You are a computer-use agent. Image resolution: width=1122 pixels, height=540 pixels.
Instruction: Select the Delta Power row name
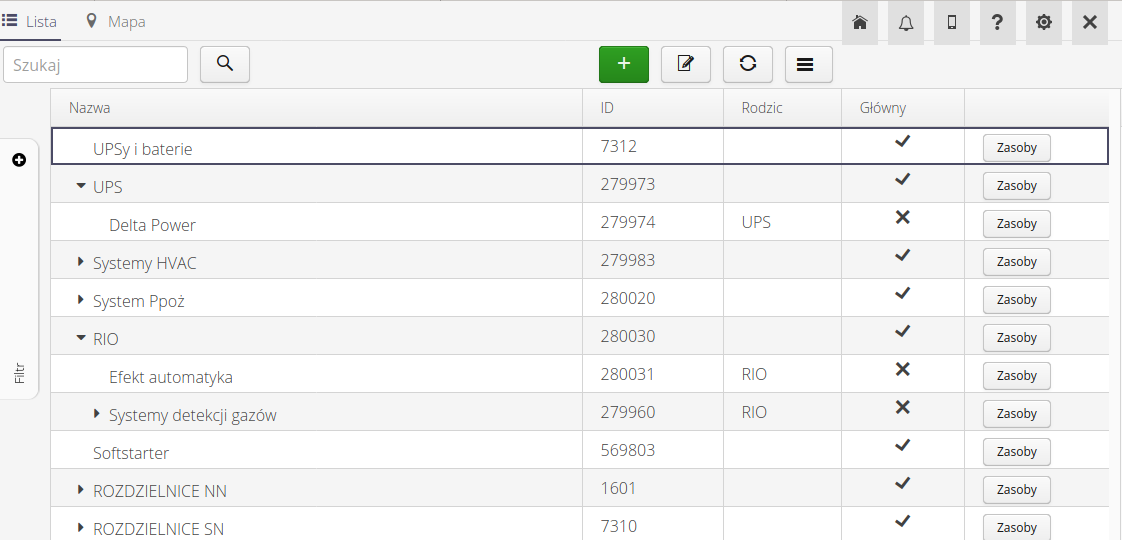tap(152, 225)
